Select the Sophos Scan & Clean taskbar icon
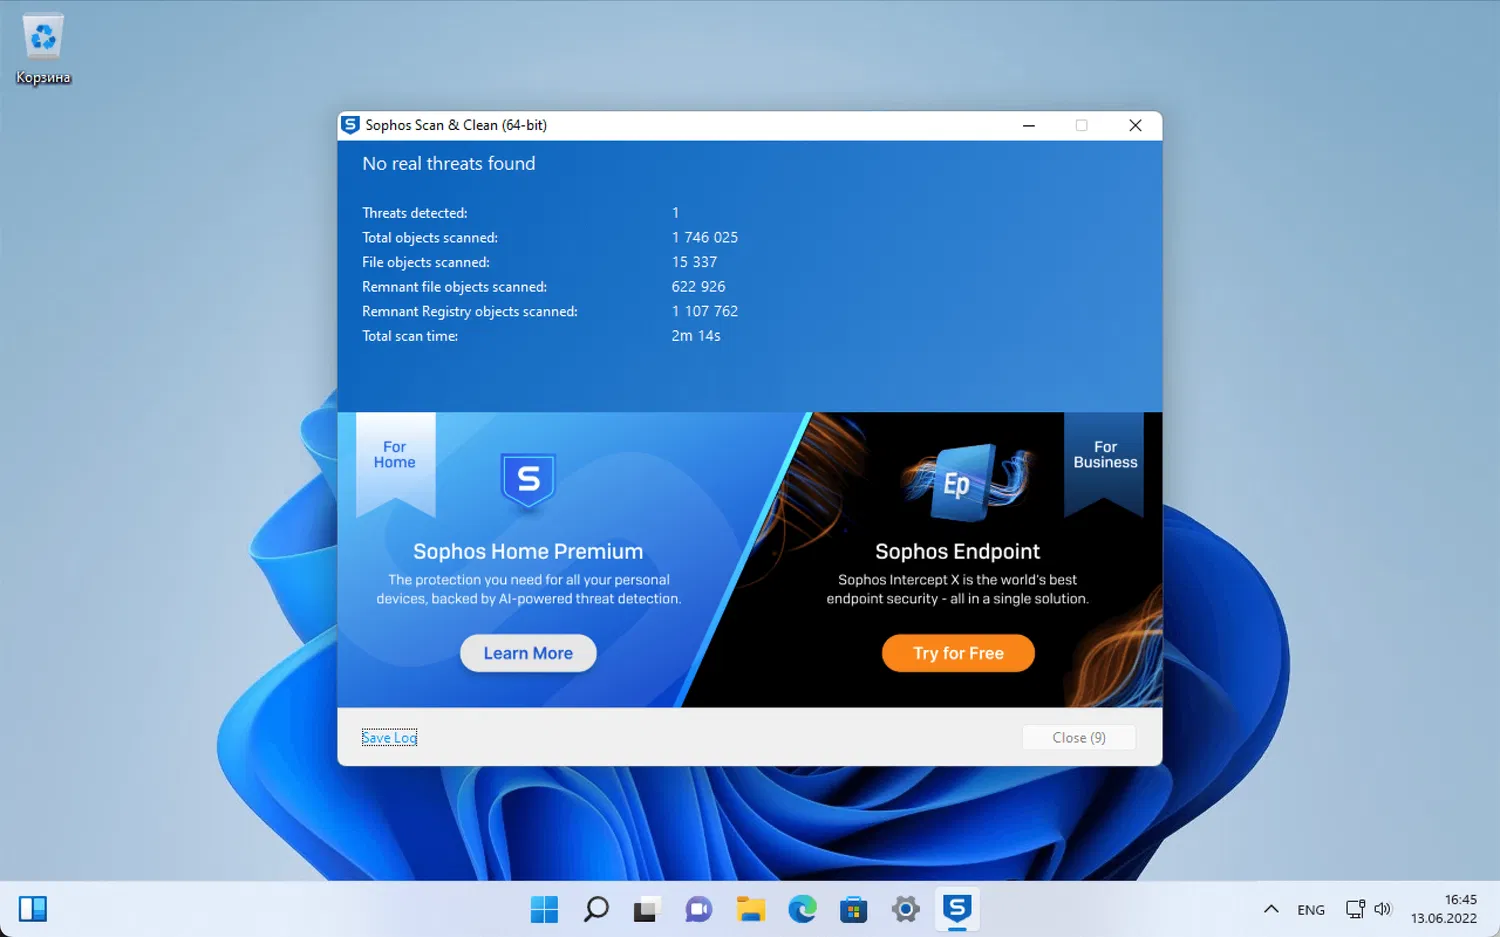The width and height of the screenshot is (1500, 937). (957, 909)
